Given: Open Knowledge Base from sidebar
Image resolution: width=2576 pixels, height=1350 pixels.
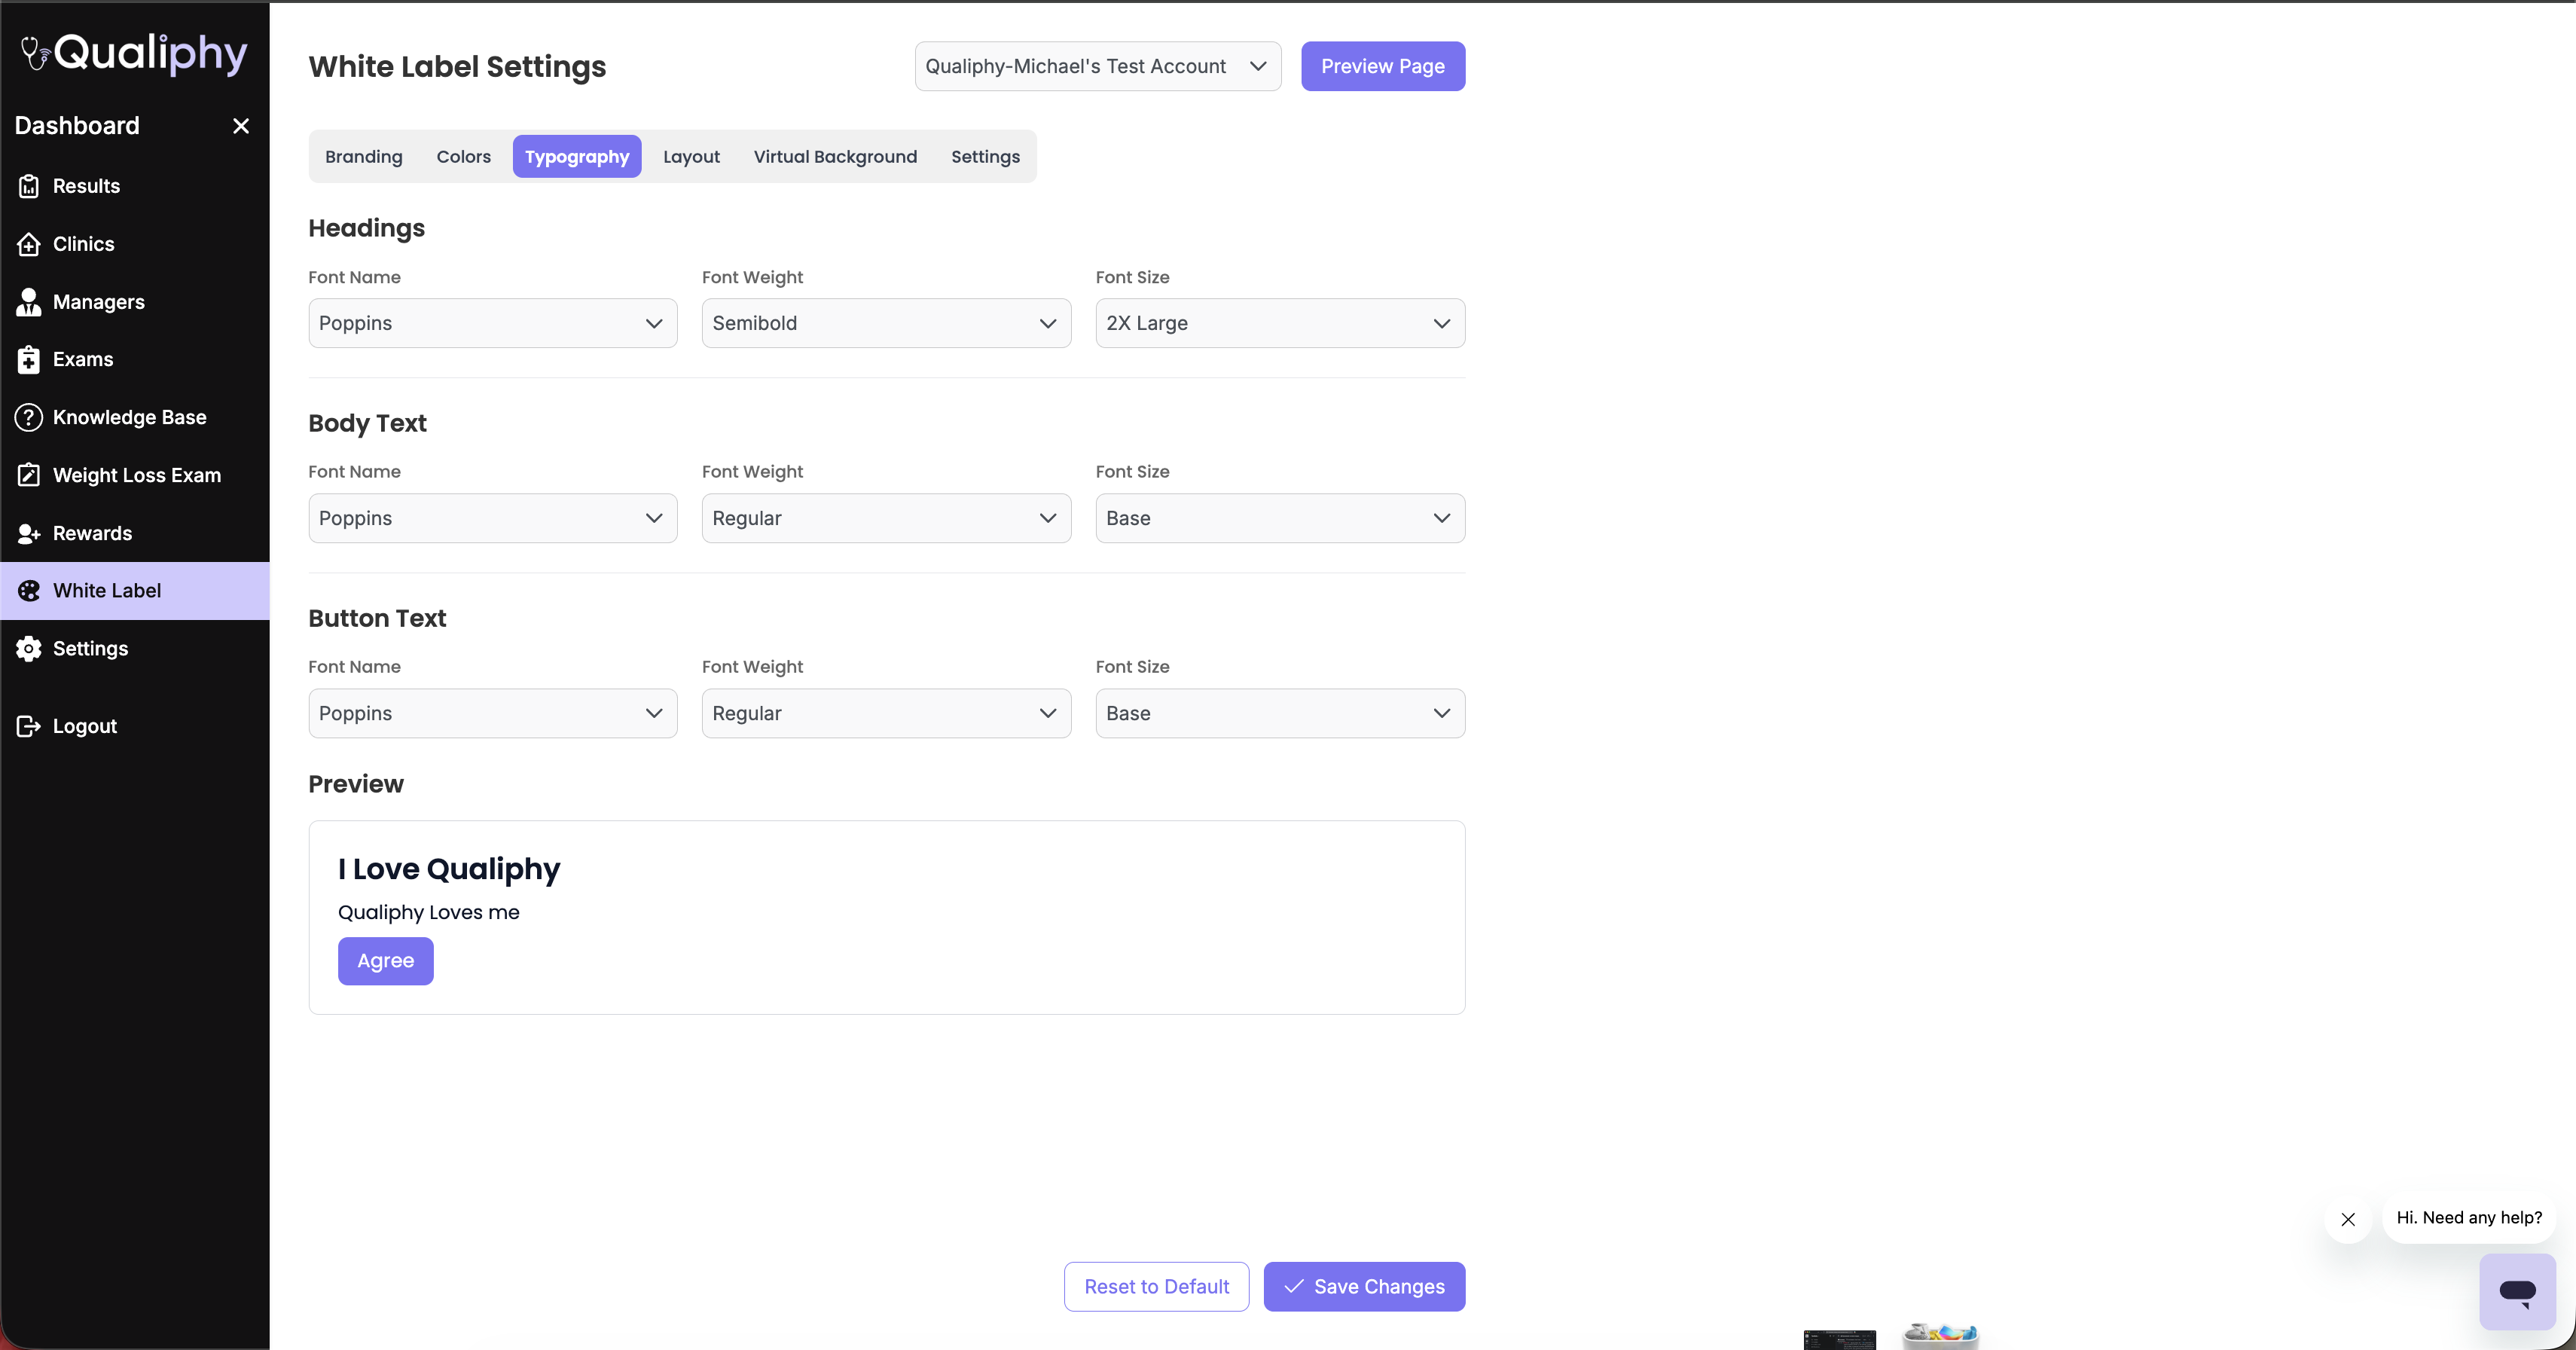Looking at the screenshot, I should pyautogui.click(x=135, y=418).
